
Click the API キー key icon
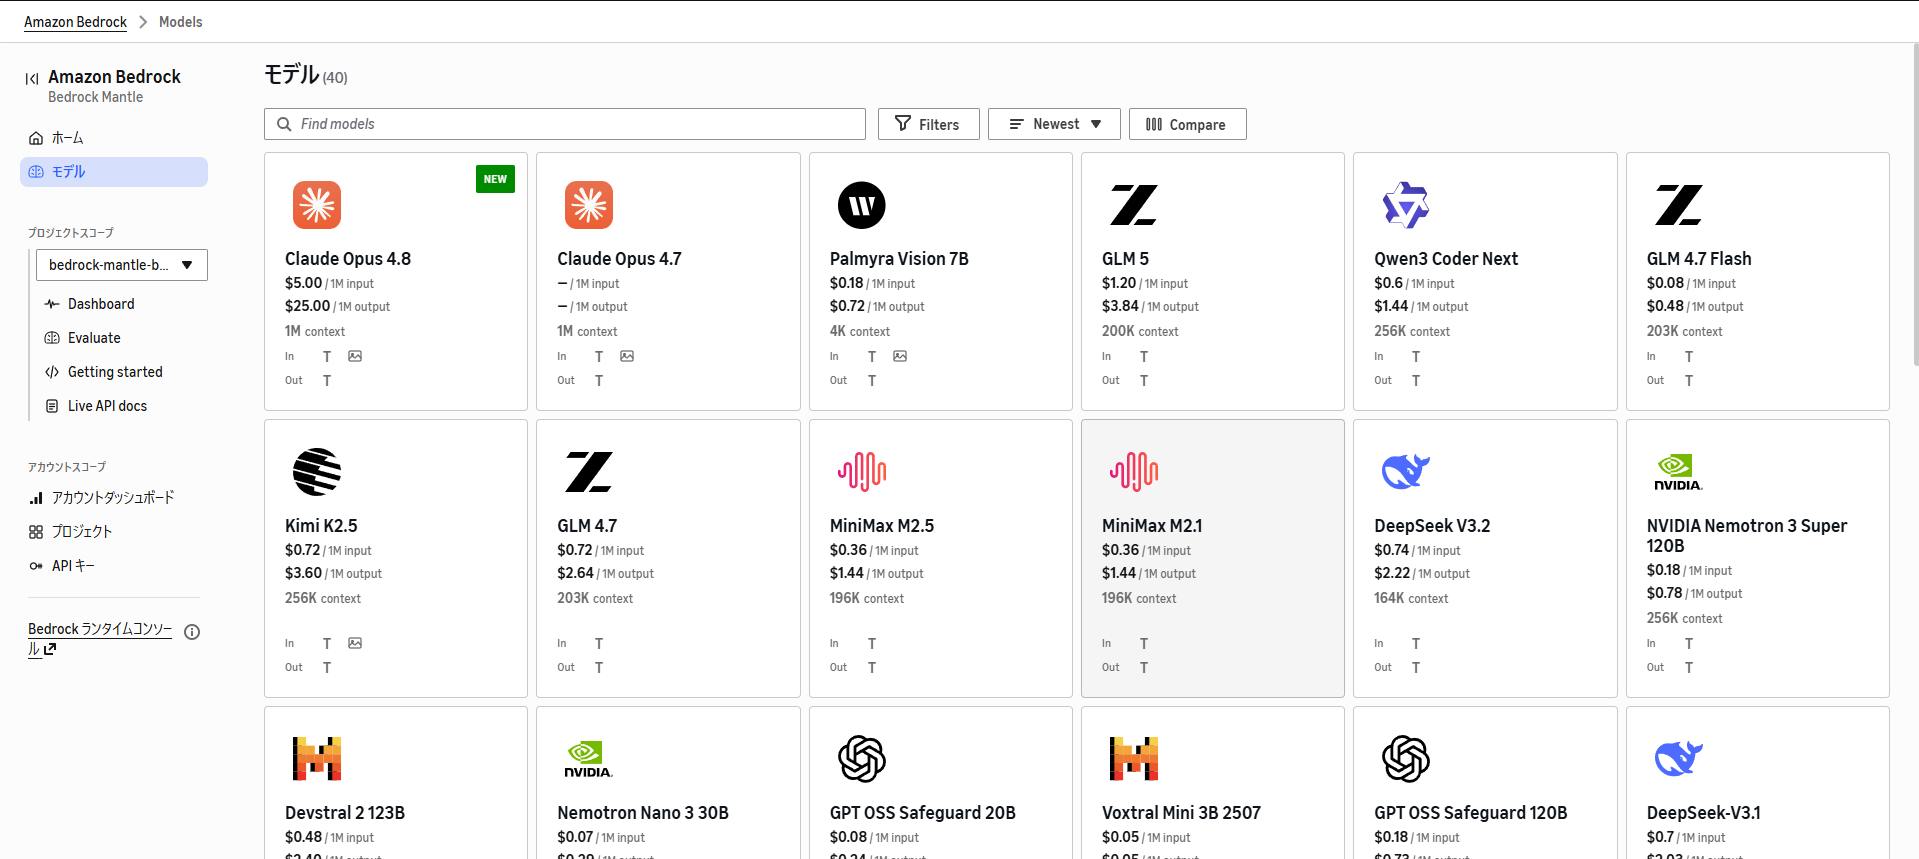pyautogui.click(x=36, y=566)
